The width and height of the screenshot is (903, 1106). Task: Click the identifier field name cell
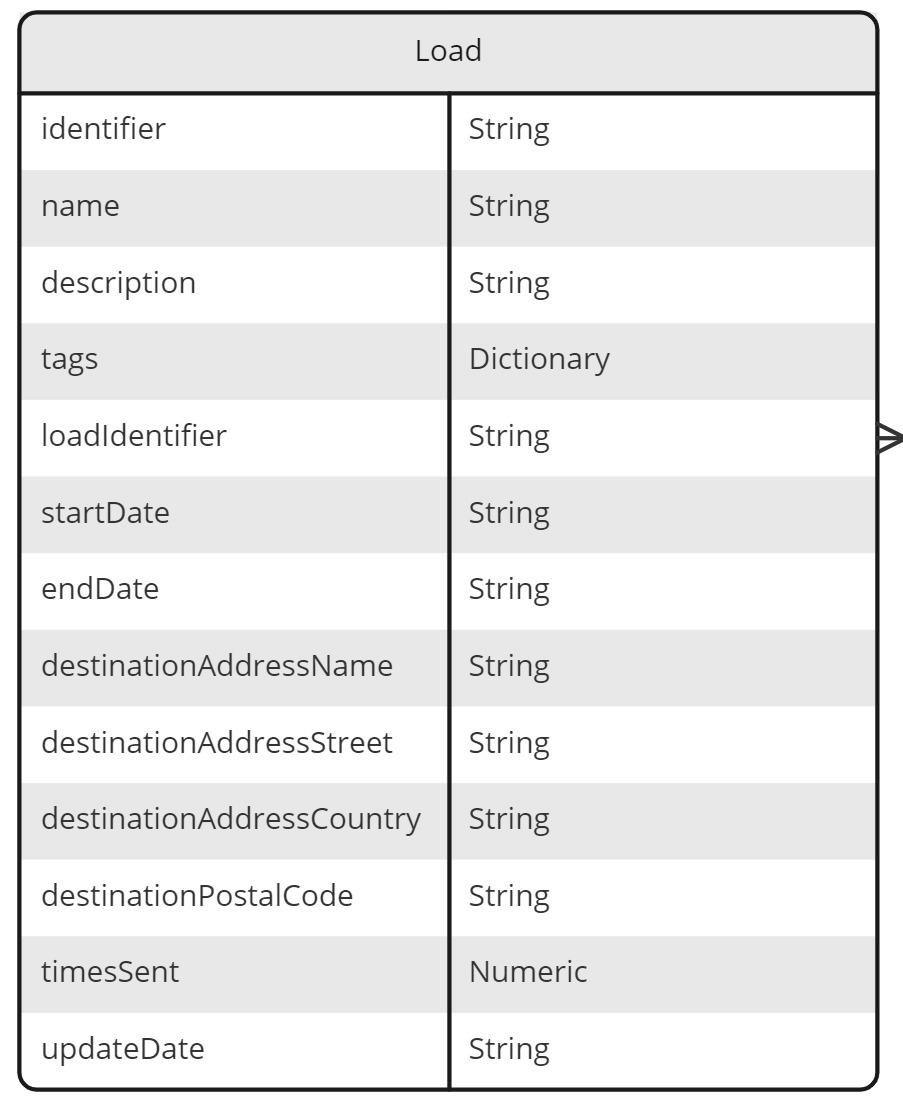pos(234,131)
